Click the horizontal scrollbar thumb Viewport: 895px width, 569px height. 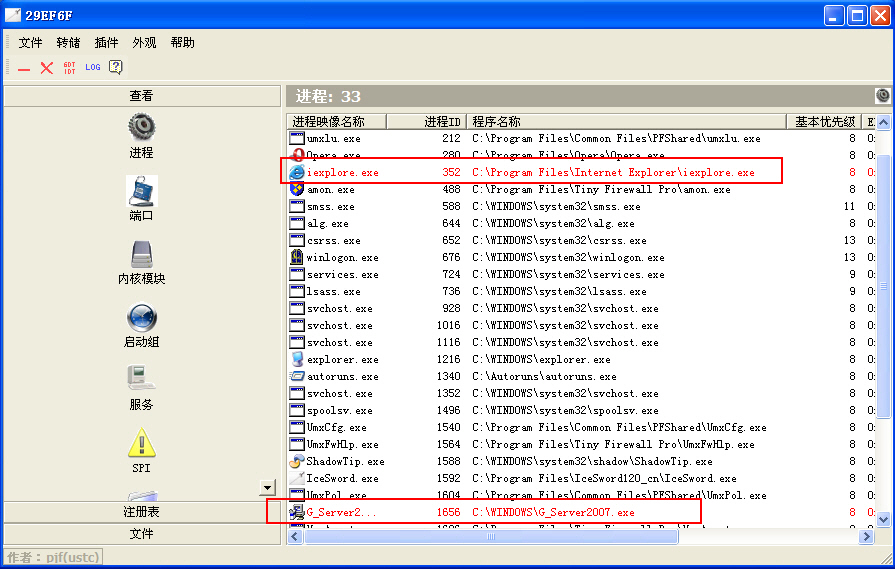click(x=491, y=536)
